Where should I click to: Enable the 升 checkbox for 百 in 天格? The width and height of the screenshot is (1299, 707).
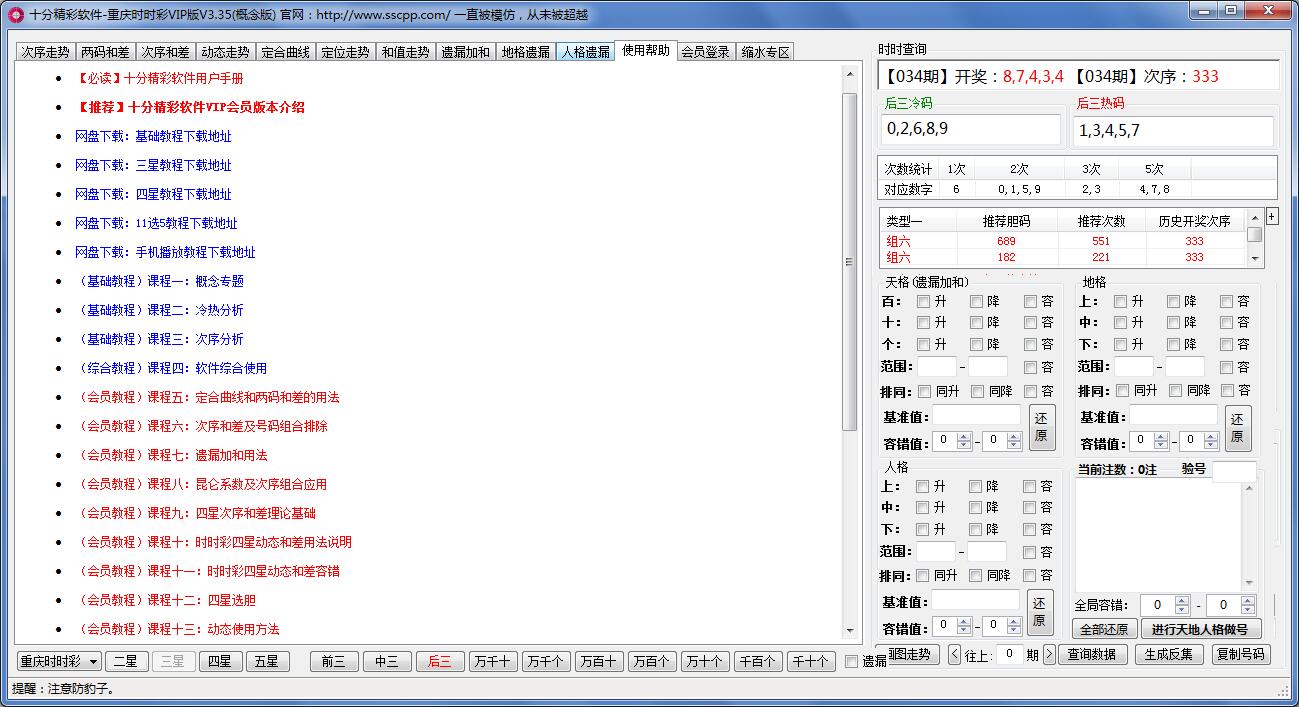(x=924, y=299)
